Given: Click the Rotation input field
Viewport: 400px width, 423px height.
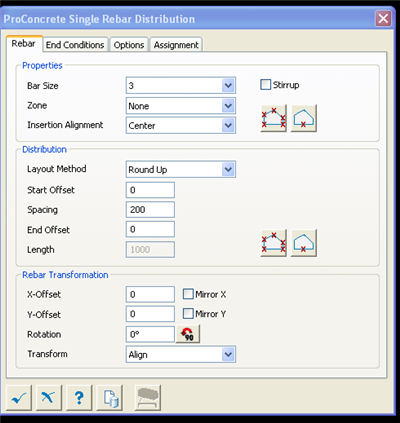Looking at the screenshot, I should [x=150, y=334].
